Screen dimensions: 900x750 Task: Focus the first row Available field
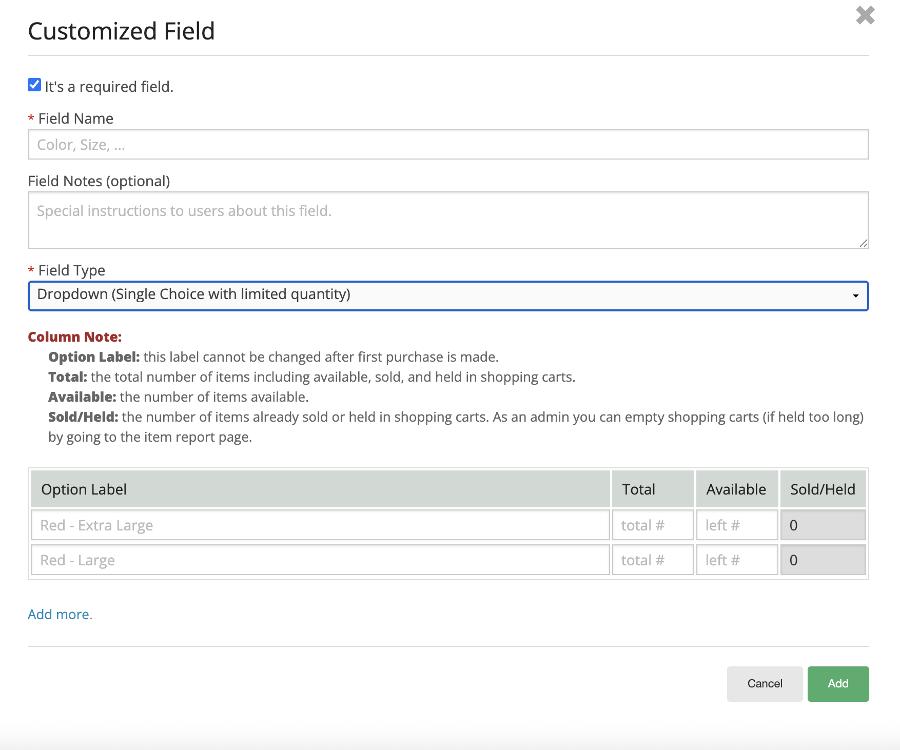point(736,525)
